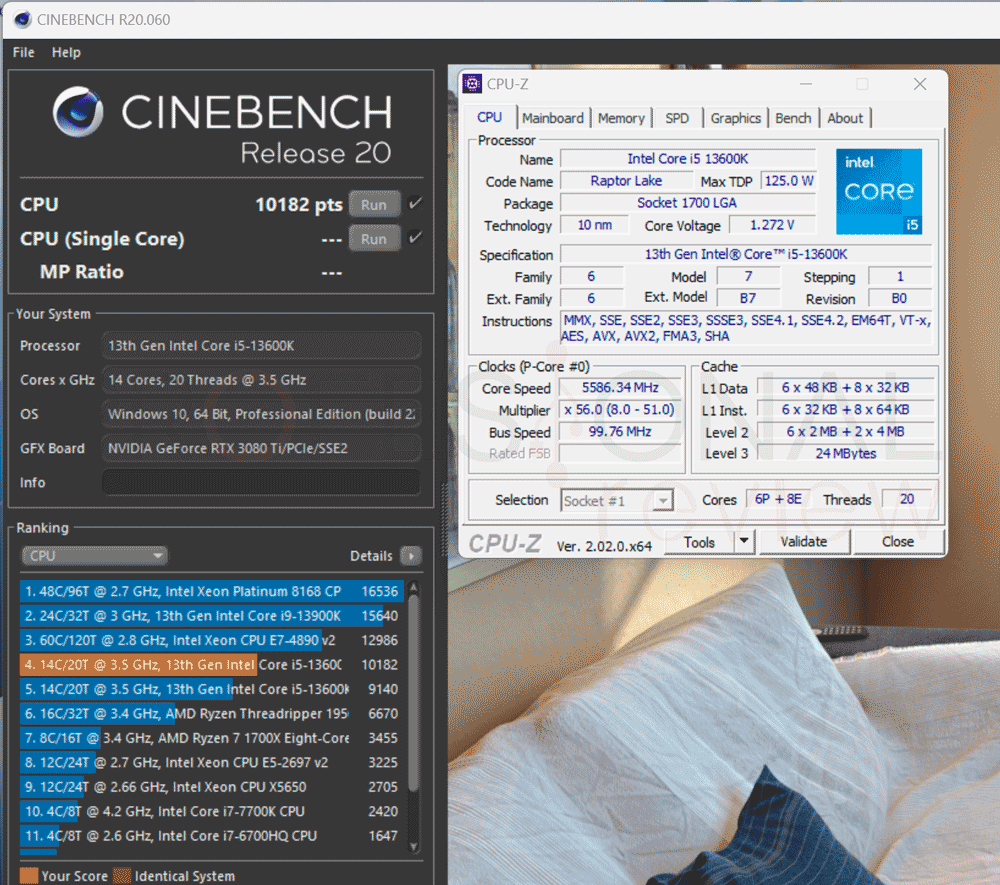The image size is (1000, 885).
Task: Select the Core i7-6700HQ ranking row
Action: tap(212, 836)
